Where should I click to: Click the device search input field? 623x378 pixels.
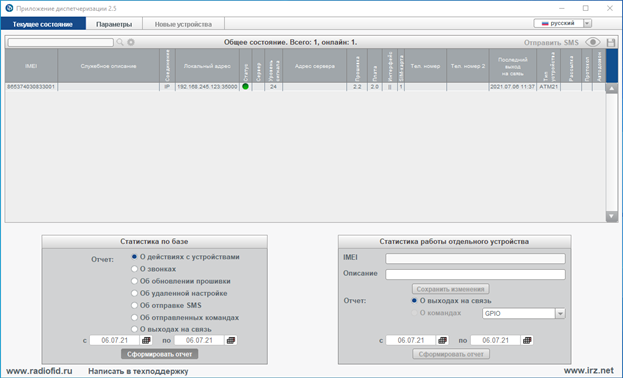click(61, 42)
